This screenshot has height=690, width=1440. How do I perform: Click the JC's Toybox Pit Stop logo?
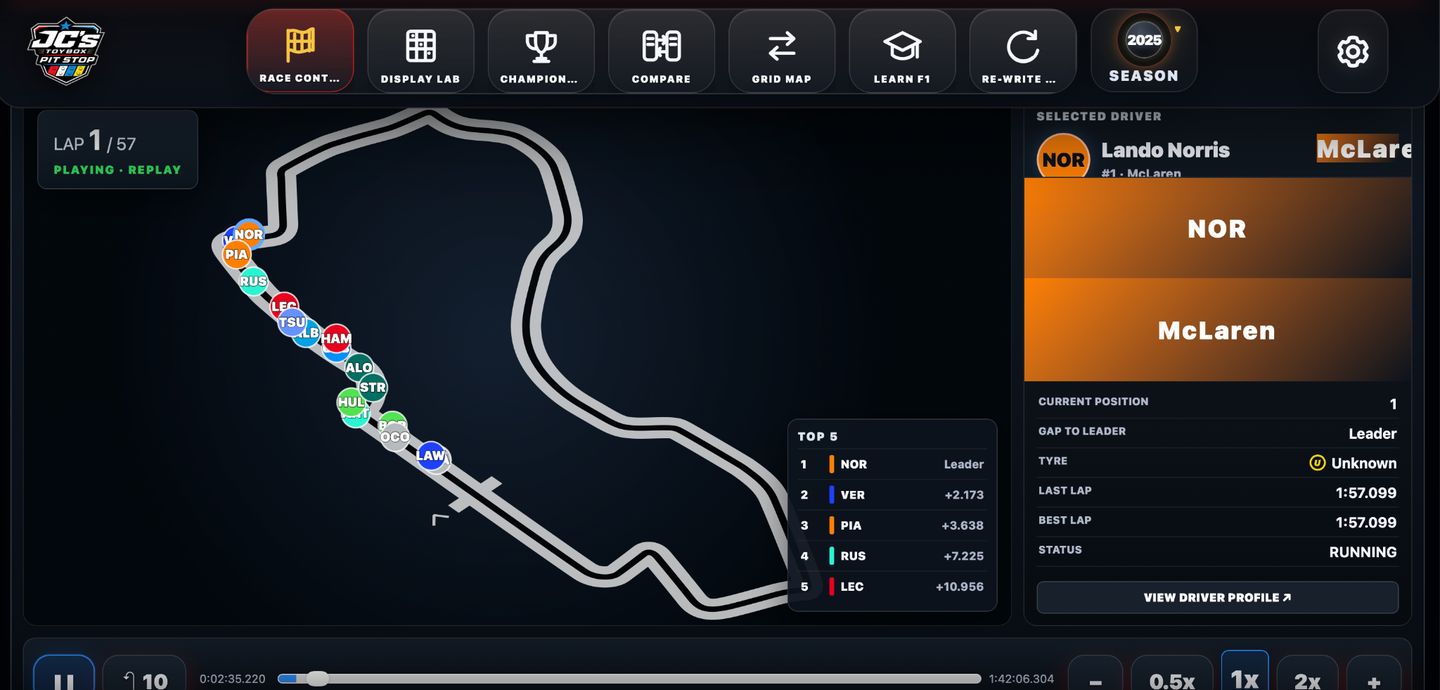click(x=66, y=50)
